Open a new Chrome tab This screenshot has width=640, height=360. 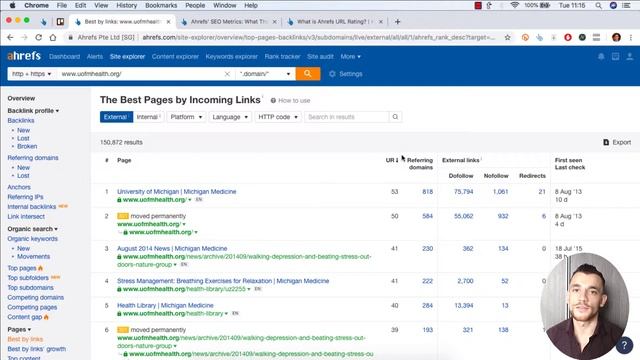(x=398, y=22)
